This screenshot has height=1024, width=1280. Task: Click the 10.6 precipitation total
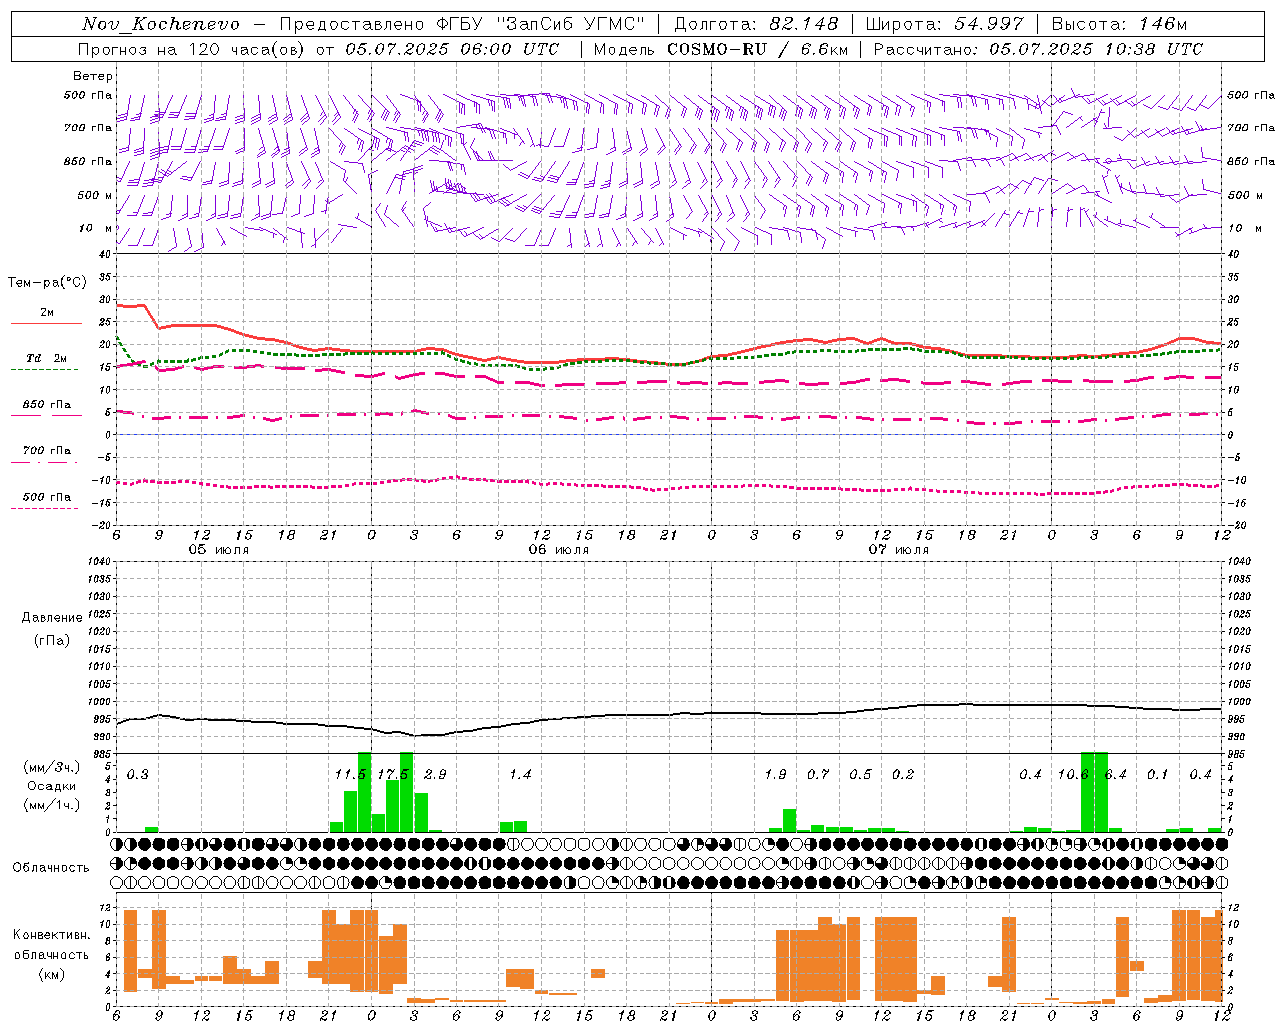(x=1073, y=775)
